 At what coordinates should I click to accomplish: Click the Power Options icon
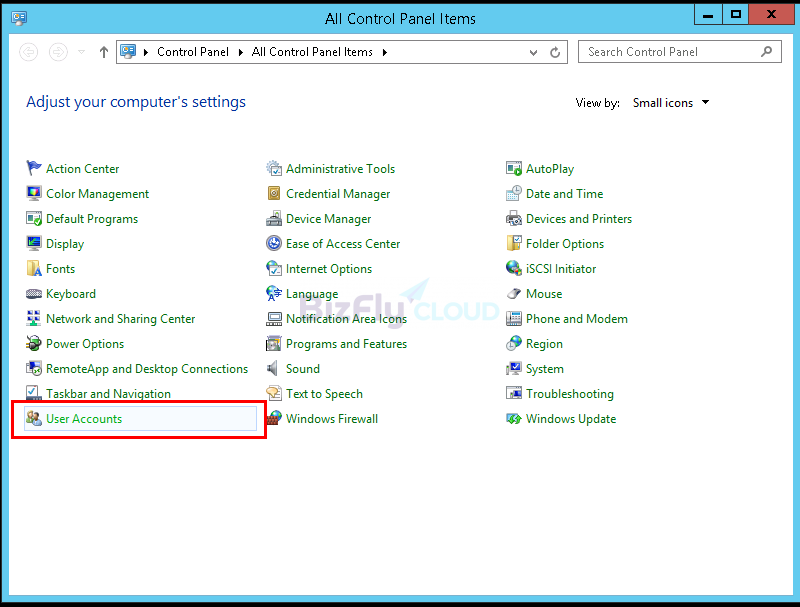[x=34, y=343]
